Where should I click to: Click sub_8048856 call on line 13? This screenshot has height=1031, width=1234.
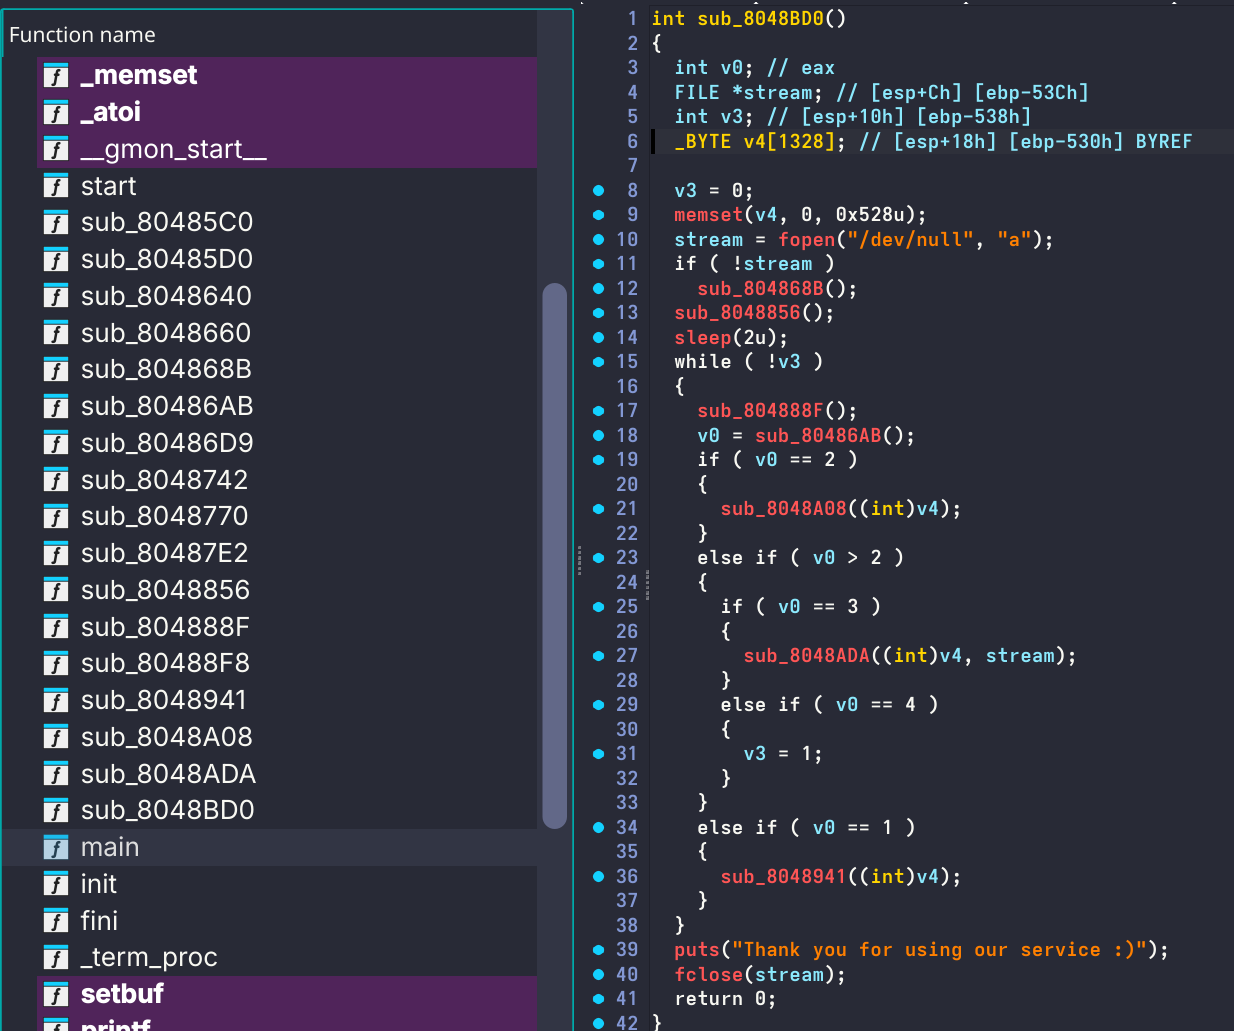pos(738,313)
